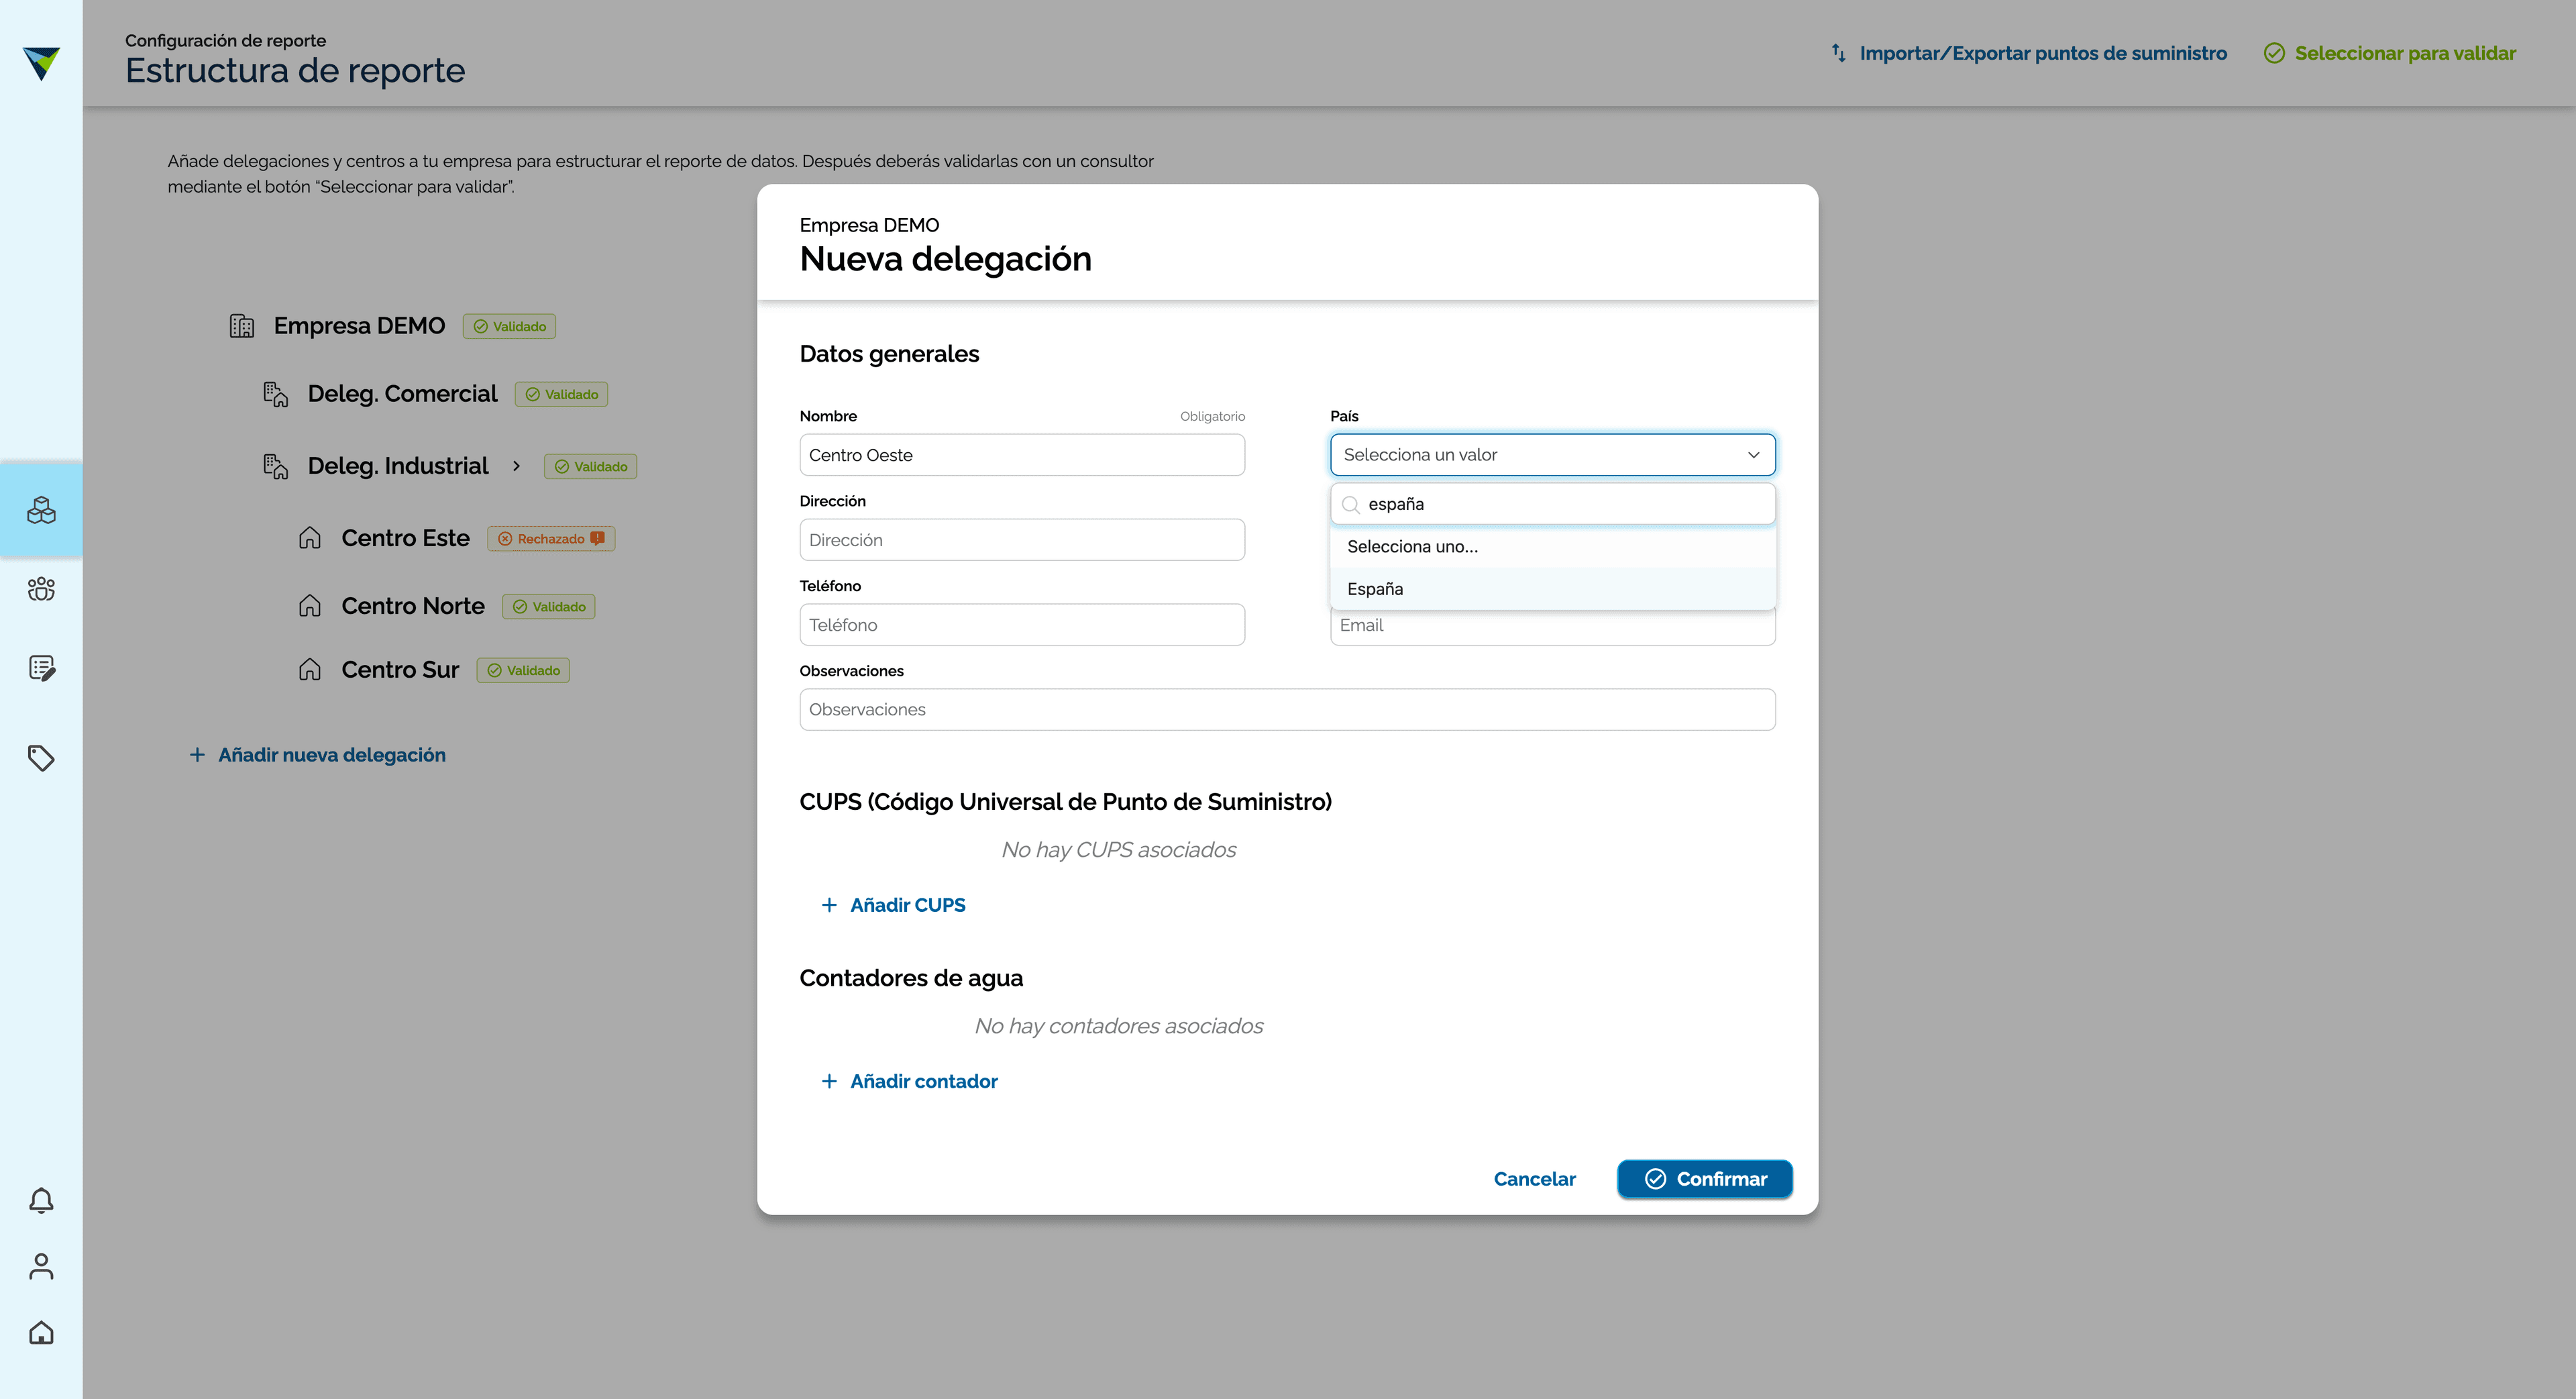Focus the country search box
The height and width of the screenshot is (1399, 2576).
(x=1552, y=504)
